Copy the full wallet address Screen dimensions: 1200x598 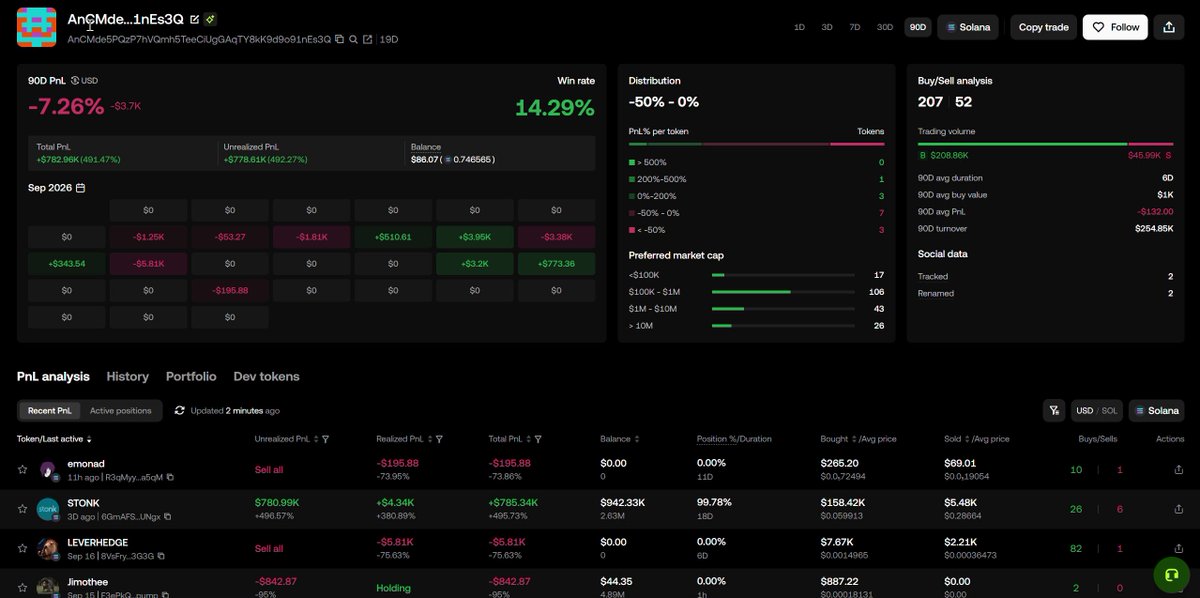340,39
